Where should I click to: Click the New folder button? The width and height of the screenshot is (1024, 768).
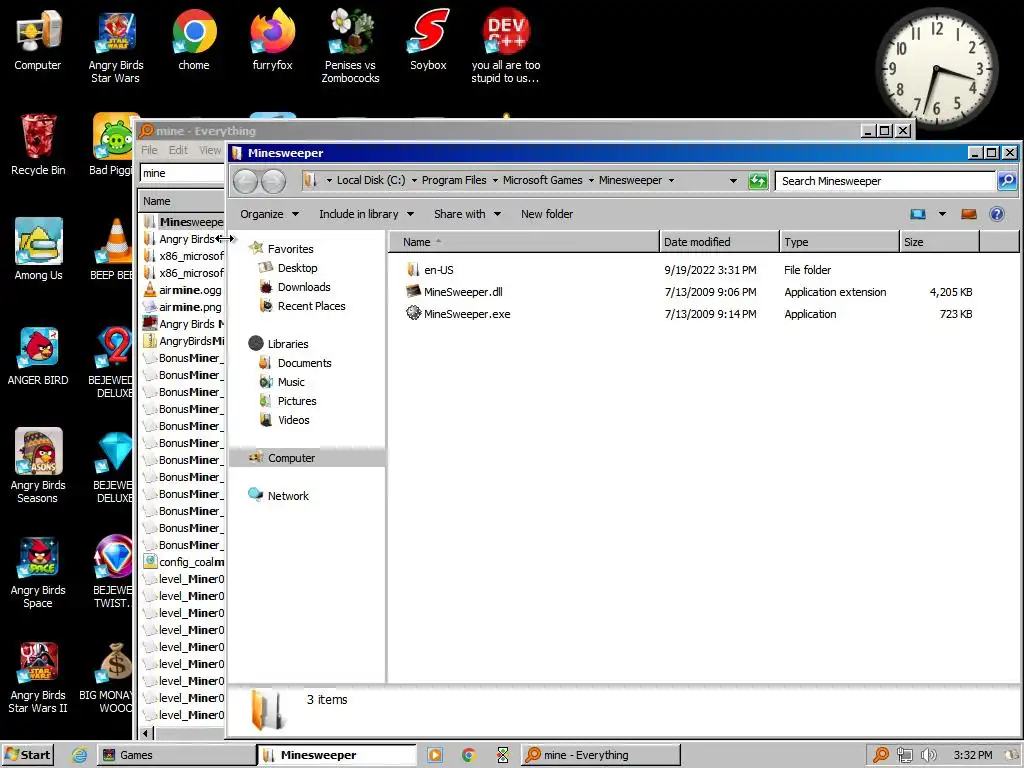[547, 214]
